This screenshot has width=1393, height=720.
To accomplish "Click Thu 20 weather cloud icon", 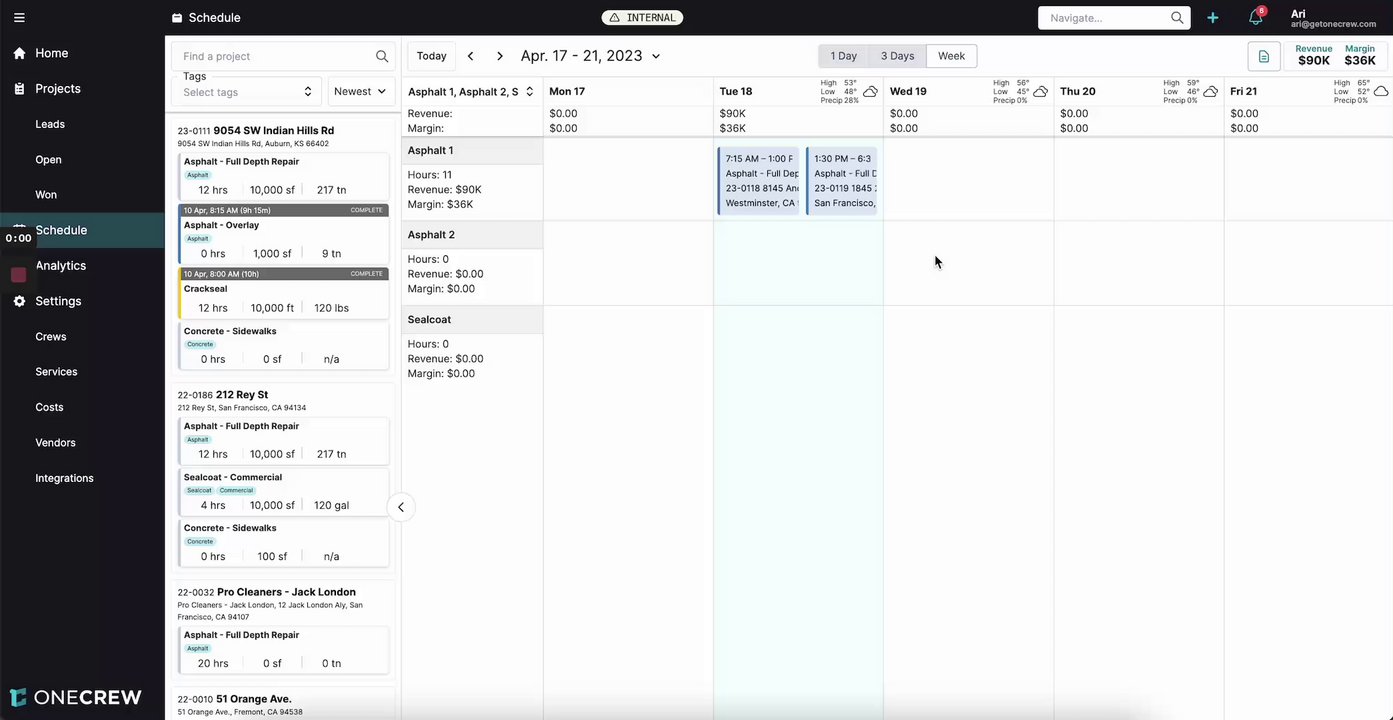I will click(1210, 91).
